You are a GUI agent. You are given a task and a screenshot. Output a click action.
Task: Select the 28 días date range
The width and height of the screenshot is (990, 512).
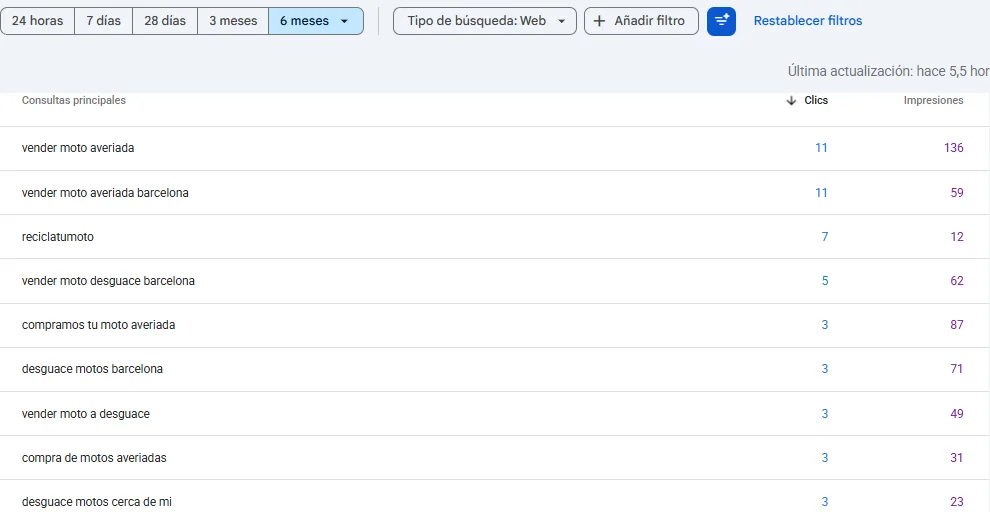click(x=165, y=21)
